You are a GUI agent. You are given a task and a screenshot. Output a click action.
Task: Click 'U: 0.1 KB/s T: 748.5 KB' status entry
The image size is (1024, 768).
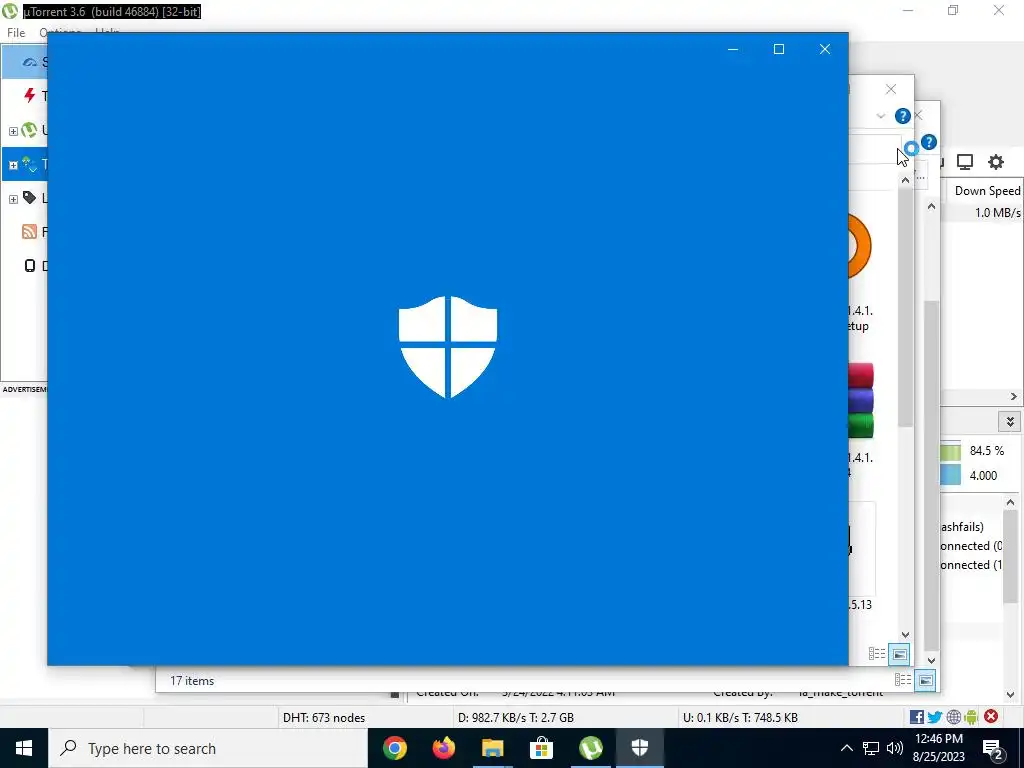[x=741, y=718]
